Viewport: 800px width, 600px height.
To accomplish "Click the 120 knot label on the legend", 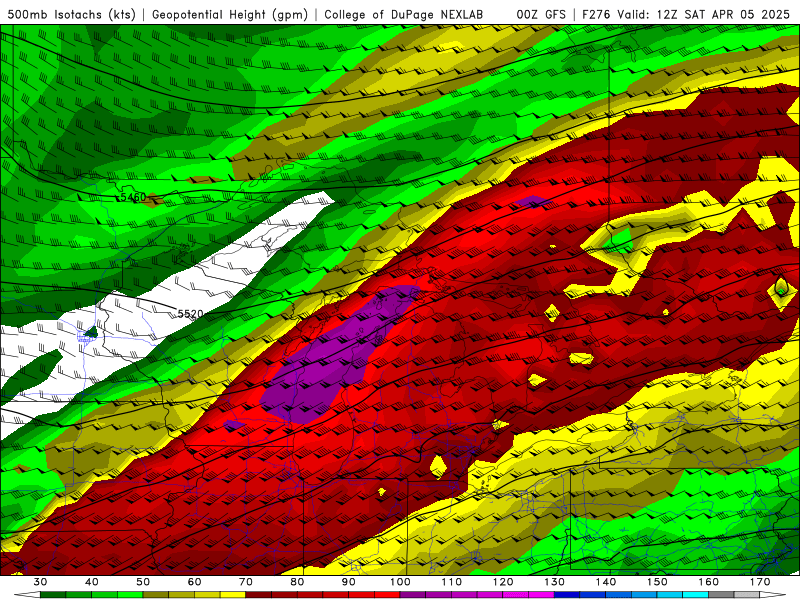I will 503,582.
